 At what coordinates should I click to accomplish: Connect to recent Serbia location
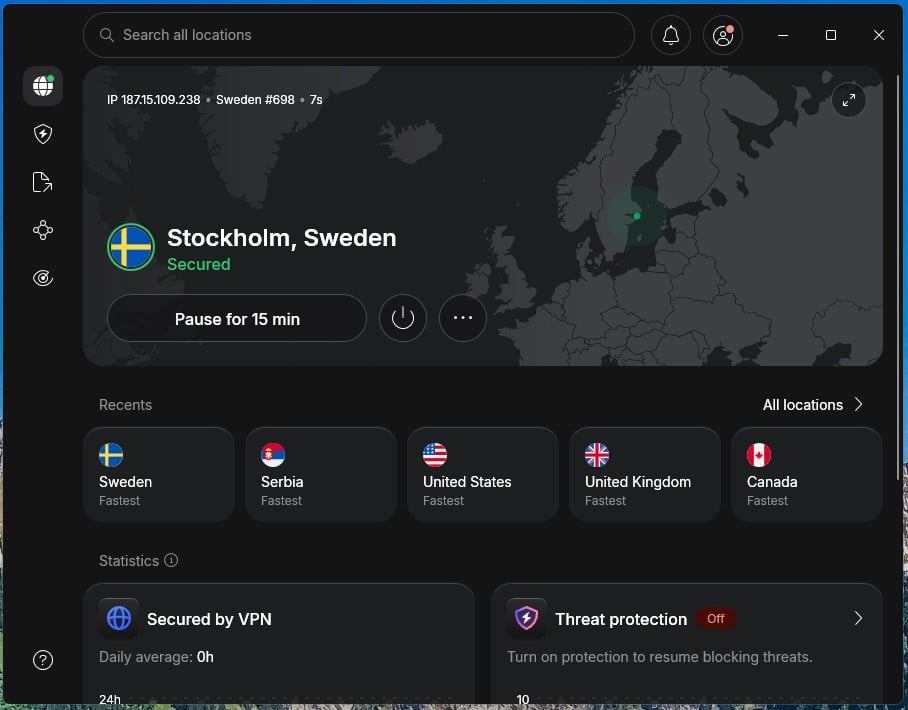point(321,474)
